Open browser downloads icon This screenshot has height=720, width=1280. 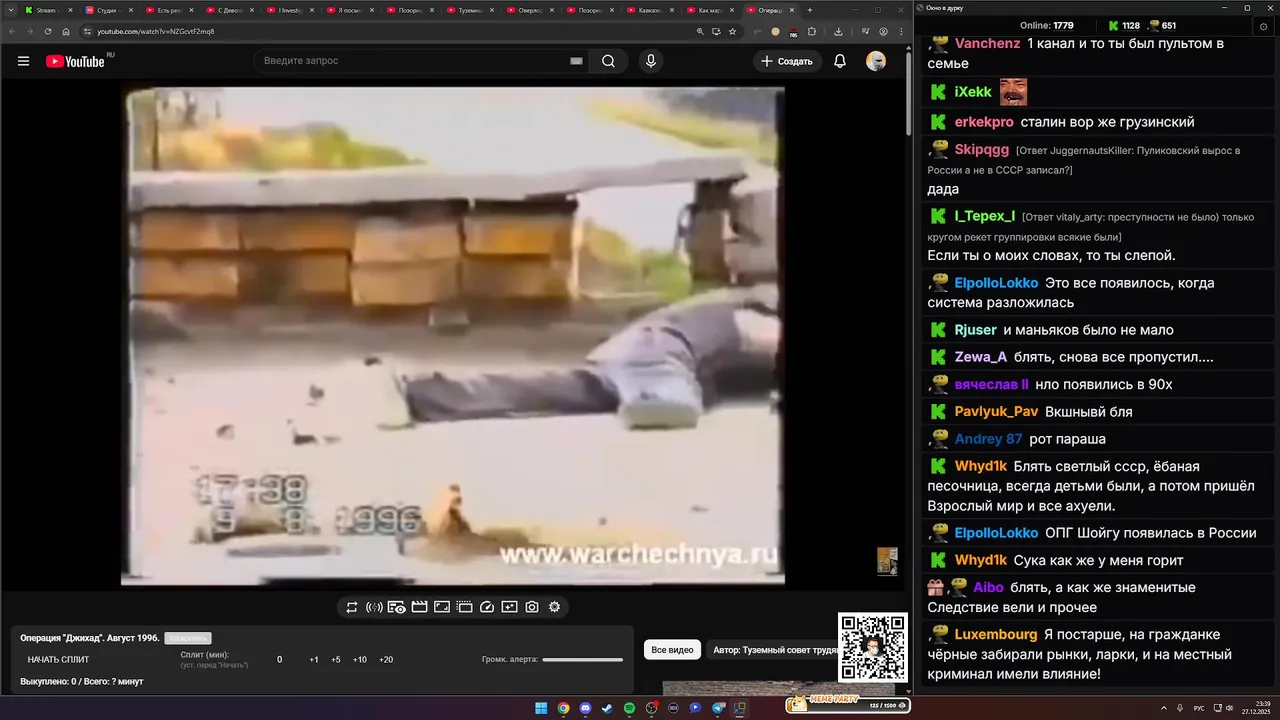pyautogui.click(x=838, y=31)
